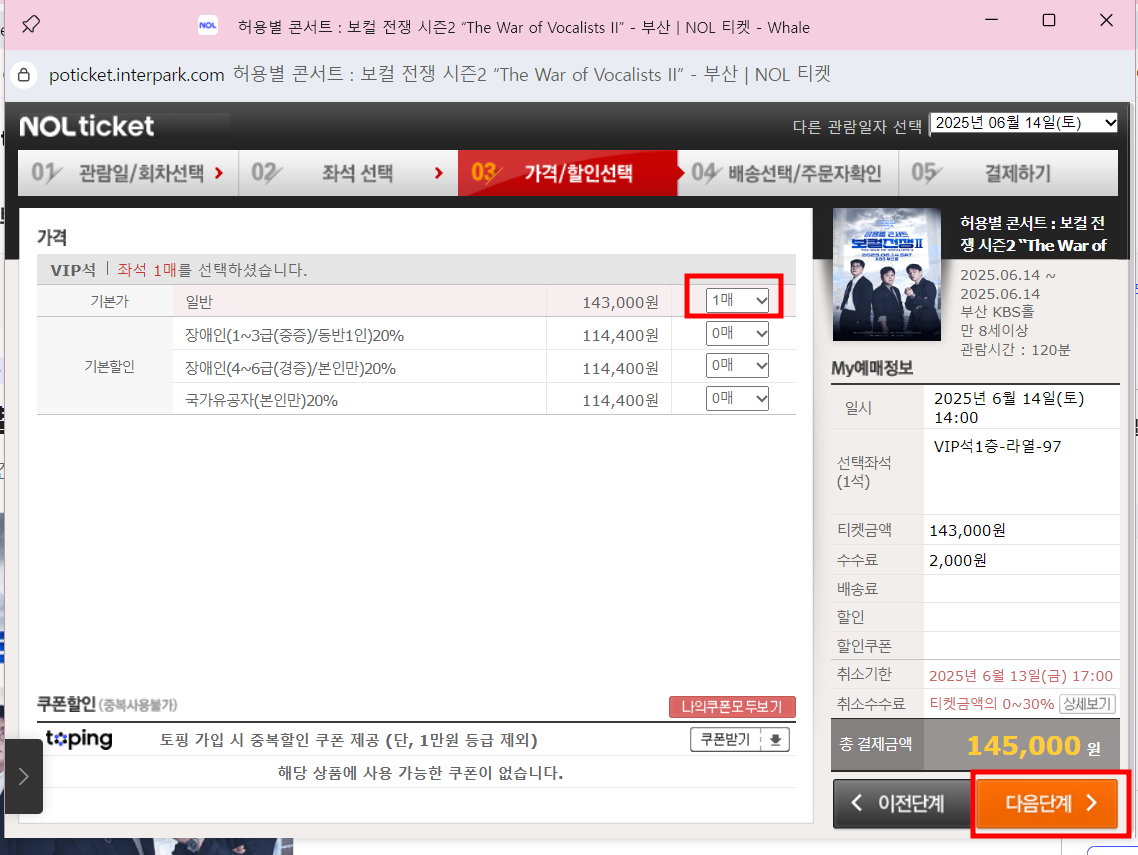Screen dimensions: 1138x855
Task: Click the pin window icon
Action: click(30, 25)
